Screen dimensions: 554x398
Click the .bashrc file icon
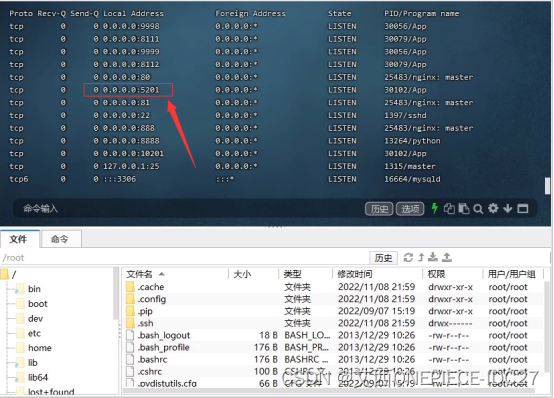pos(130,359)
